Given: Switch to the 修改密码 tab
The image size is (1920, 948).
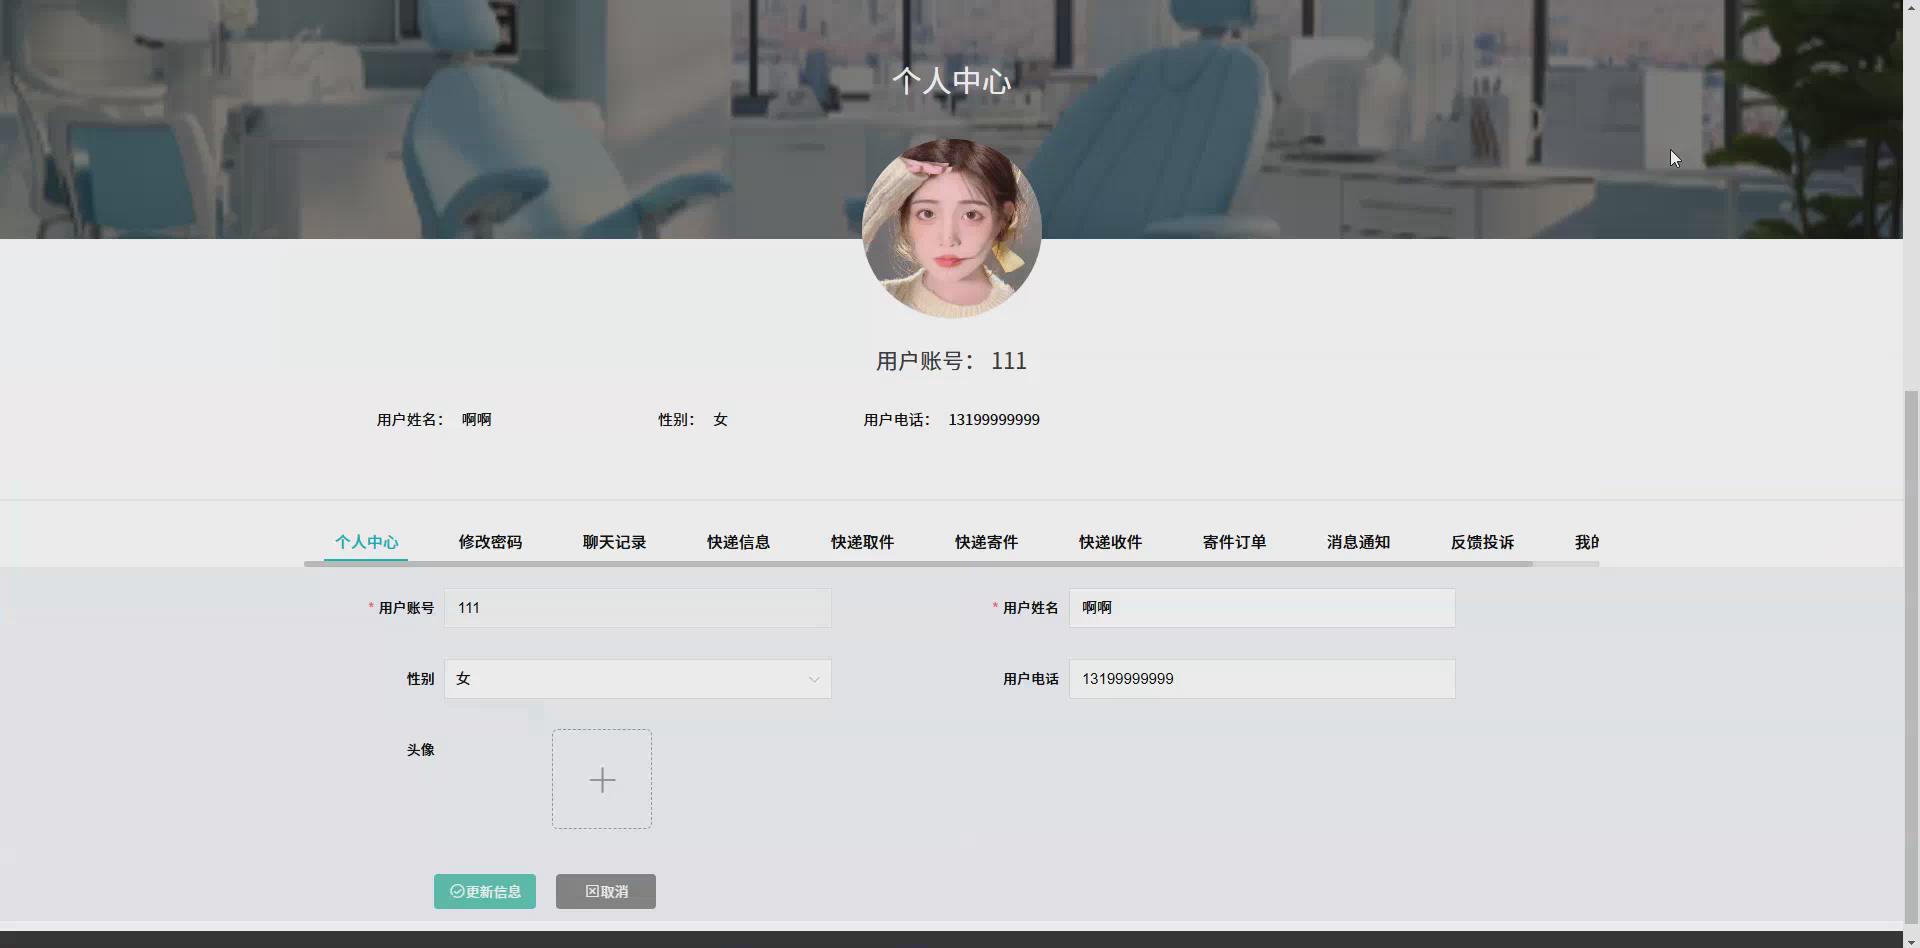Looking at the screenshot, I should click(x=490, y=542).
